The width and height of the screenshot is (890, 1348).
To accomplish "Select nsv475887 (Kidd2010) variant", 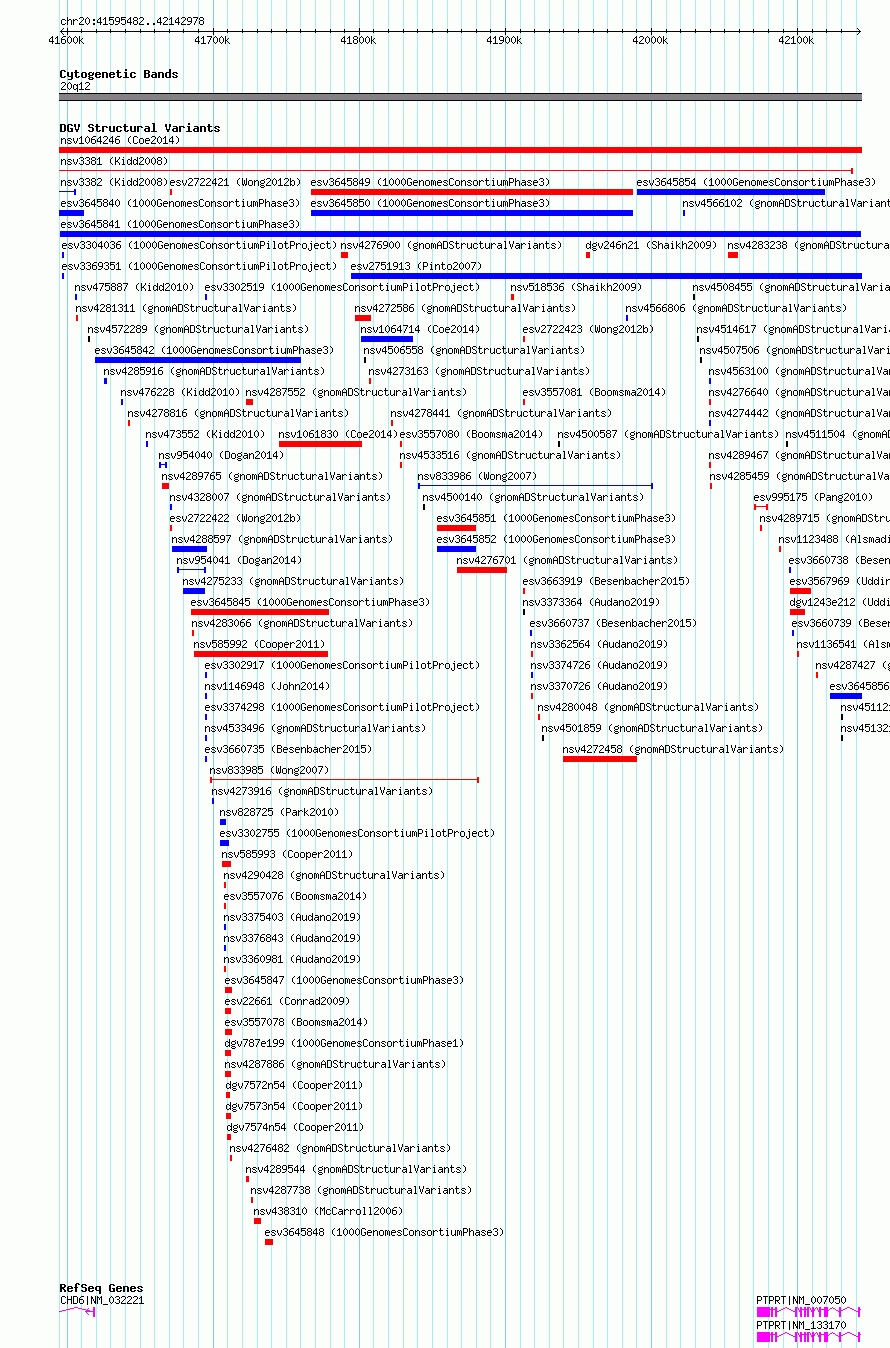I will point(135,287).
